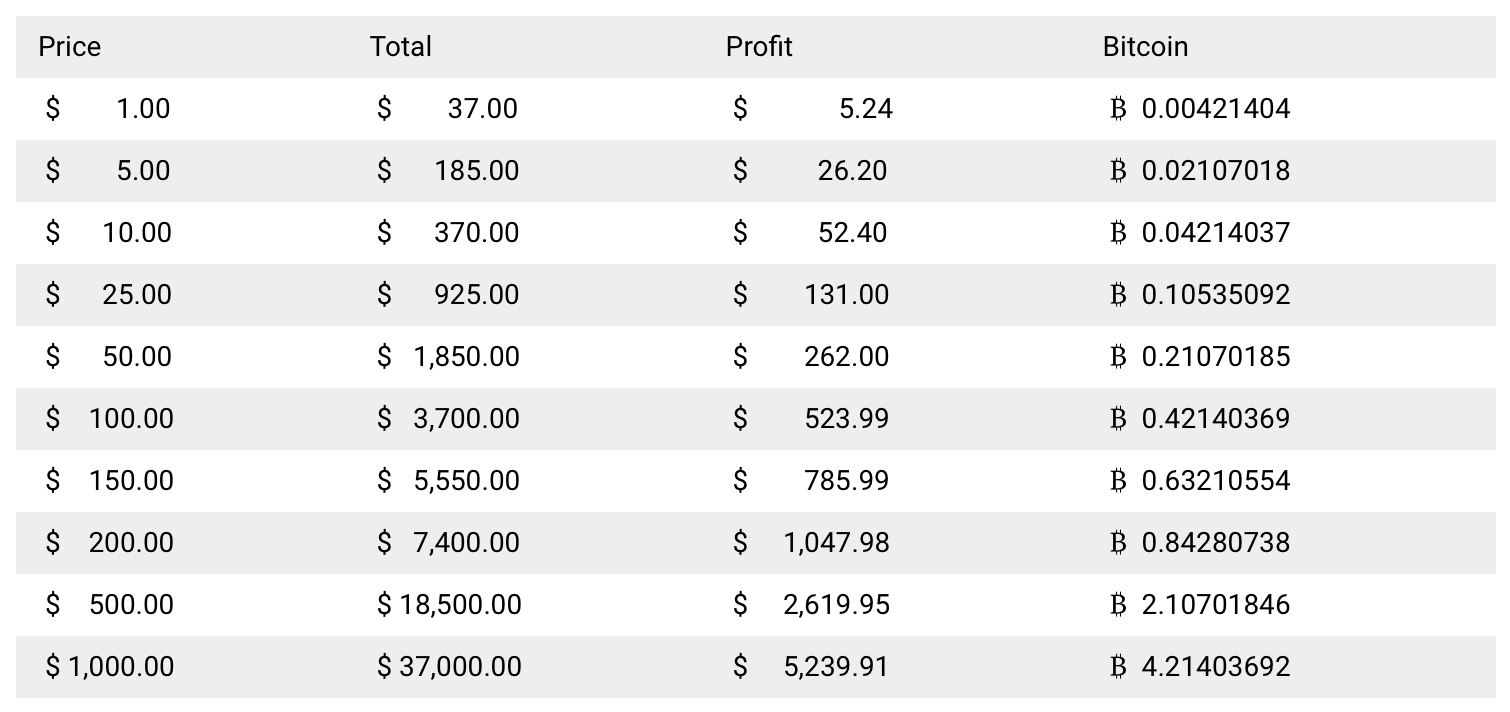The image size is (1510, 712).
Task: Click Bitcoin symbol beside 0.02107018
Action: pyautogui.click(x=1119, y=170)
